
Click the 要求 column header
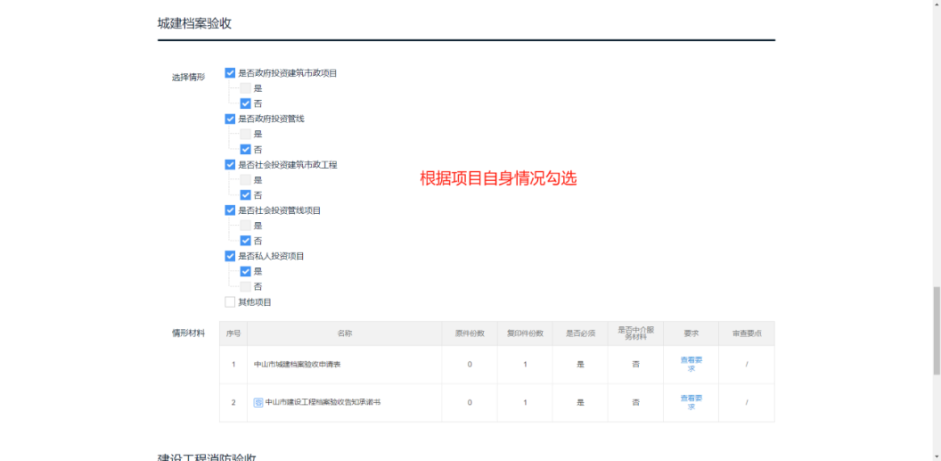click(x=691, y=334)
